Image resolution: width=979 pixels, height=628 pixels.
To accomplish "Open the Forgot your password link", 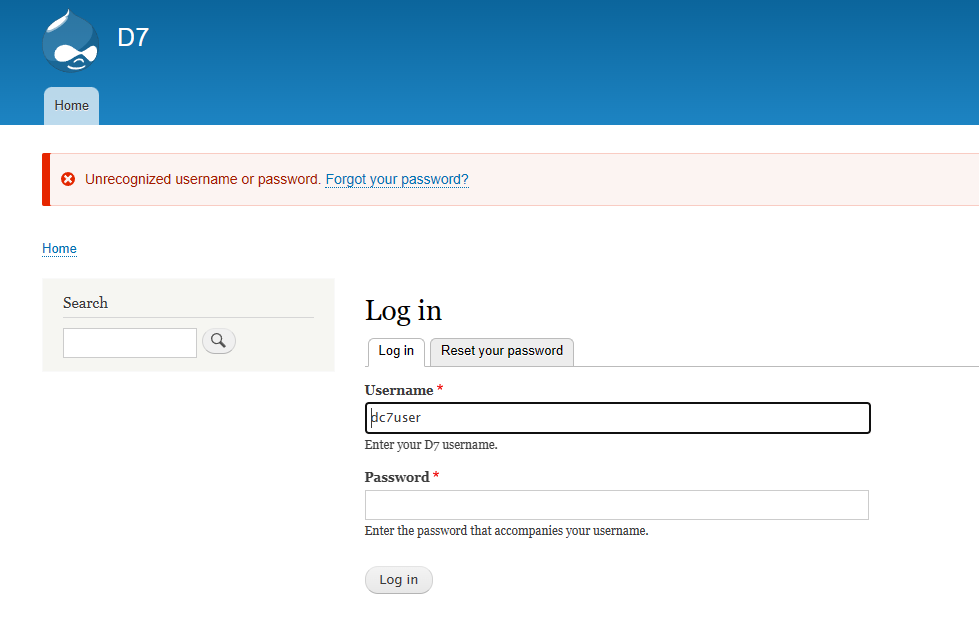I will tap(397, 179).
